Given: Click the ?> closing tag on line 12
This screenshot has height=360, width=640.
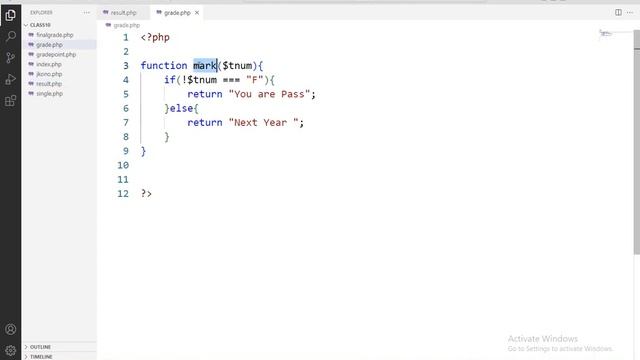Looking at the screenshot, I should click(146, 194).
